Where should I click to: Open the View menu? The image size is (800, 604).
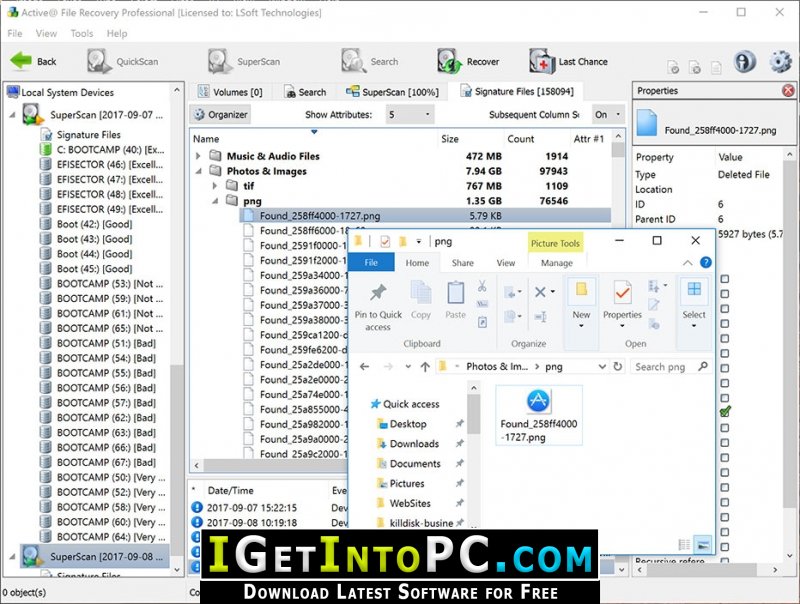(x=46, y=33)
